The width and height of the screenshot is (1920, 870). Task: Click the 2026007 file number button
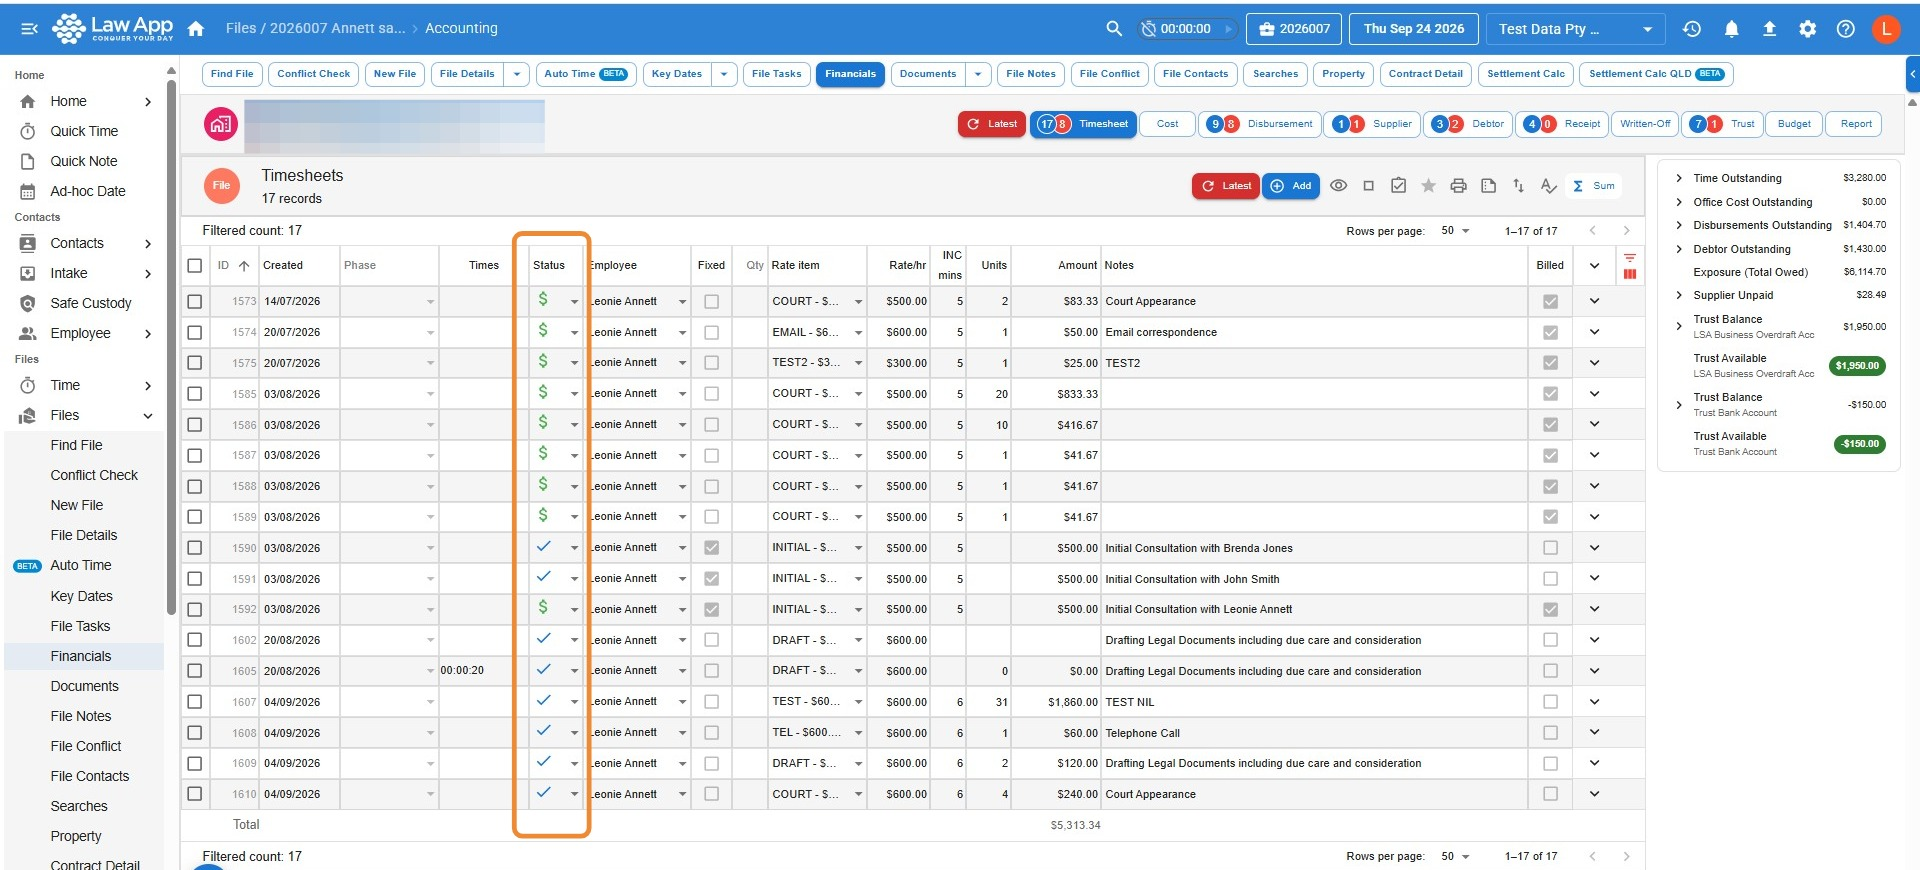tap(1294, 29)
